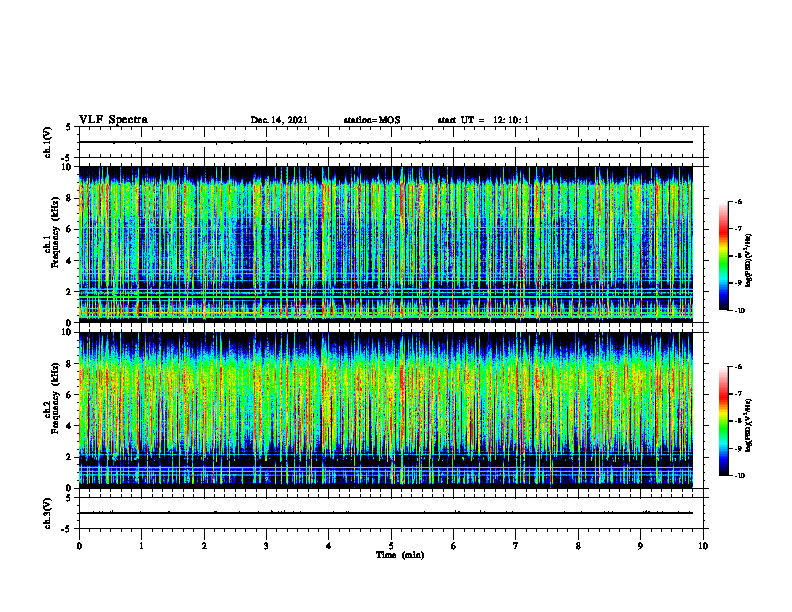Click time axis tick label "0"

[x=79, y=546]
